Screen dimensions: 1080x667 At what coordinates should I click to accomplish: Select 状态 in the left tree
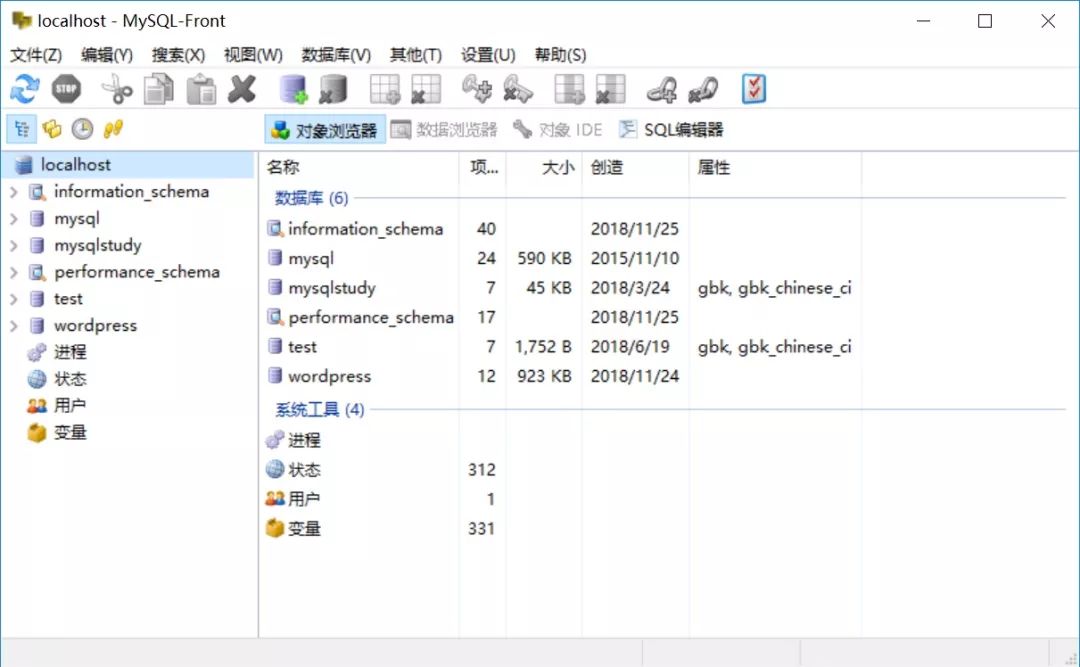(x=70, y=379)
